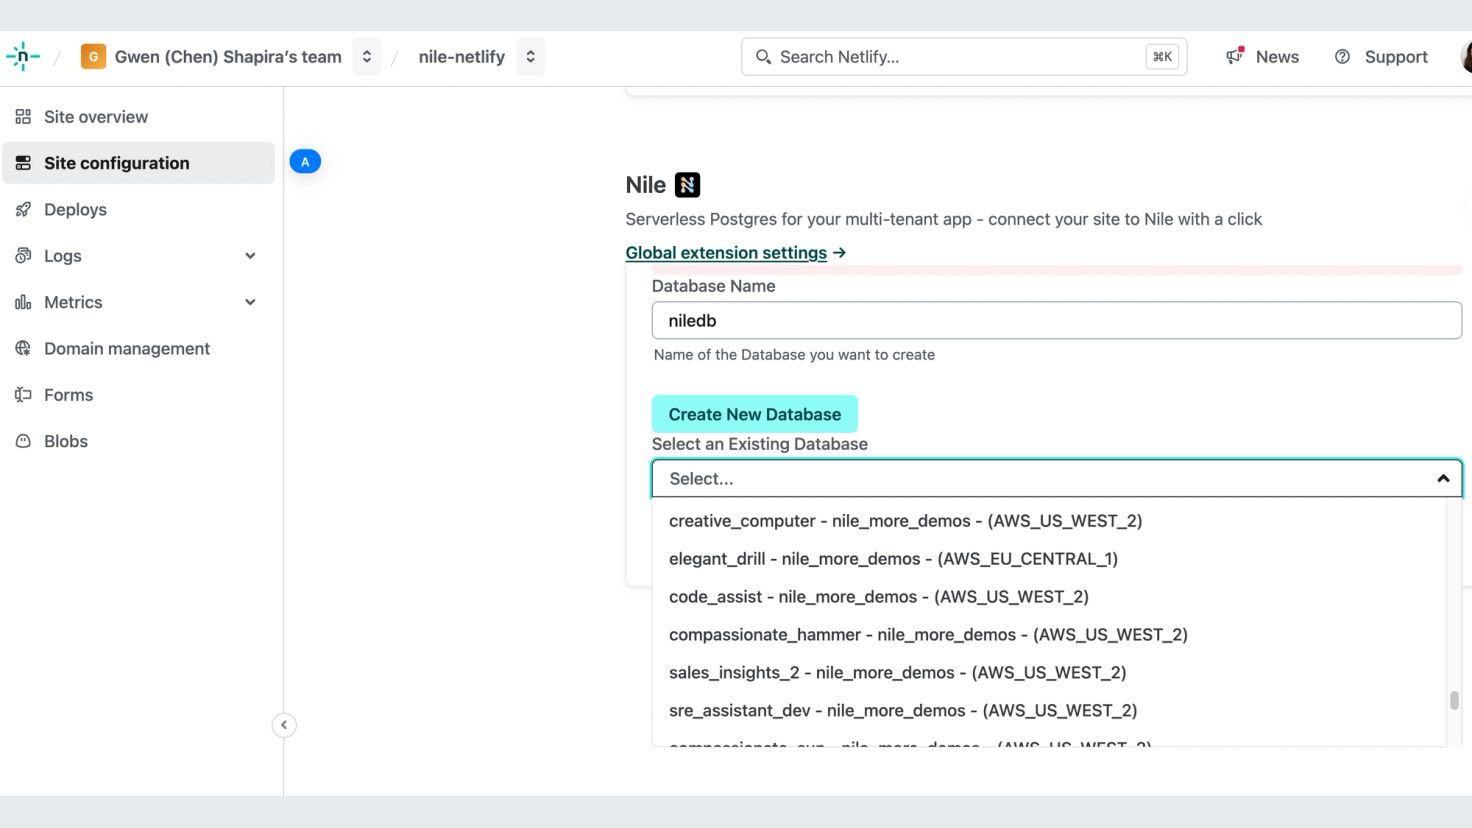Screen dimensions: 1472x828
Task: Click the Netlify logo icon
Action: [23, 57]
